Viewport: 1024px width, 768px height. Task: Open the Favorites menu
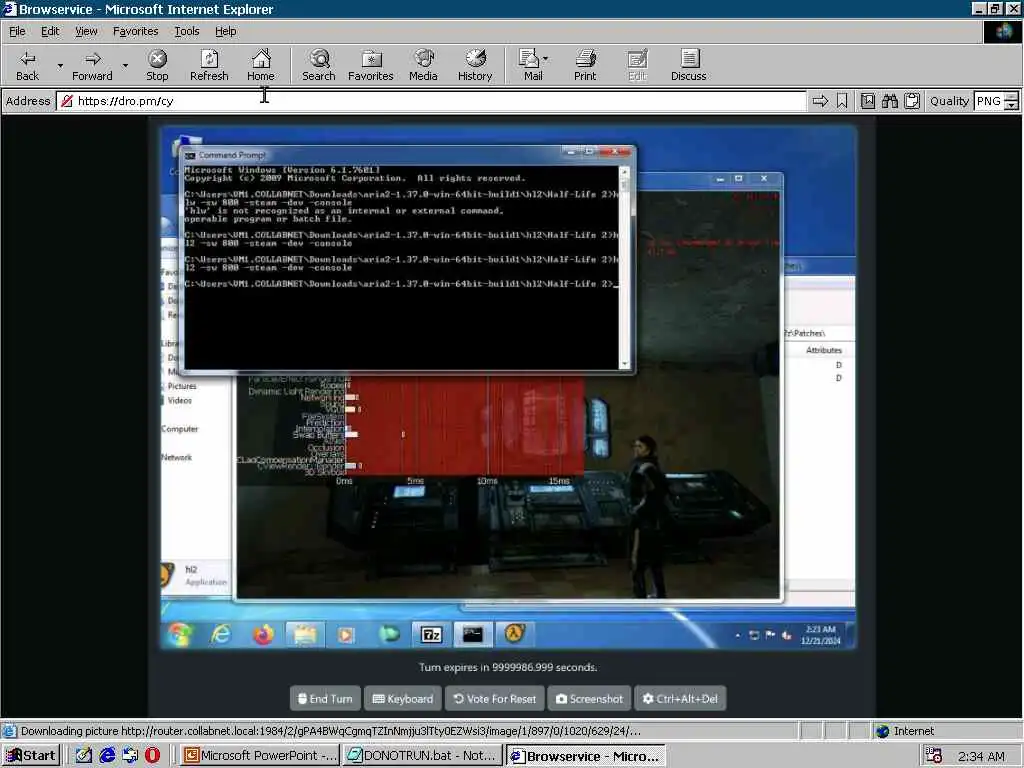click(x=135, y=31)
